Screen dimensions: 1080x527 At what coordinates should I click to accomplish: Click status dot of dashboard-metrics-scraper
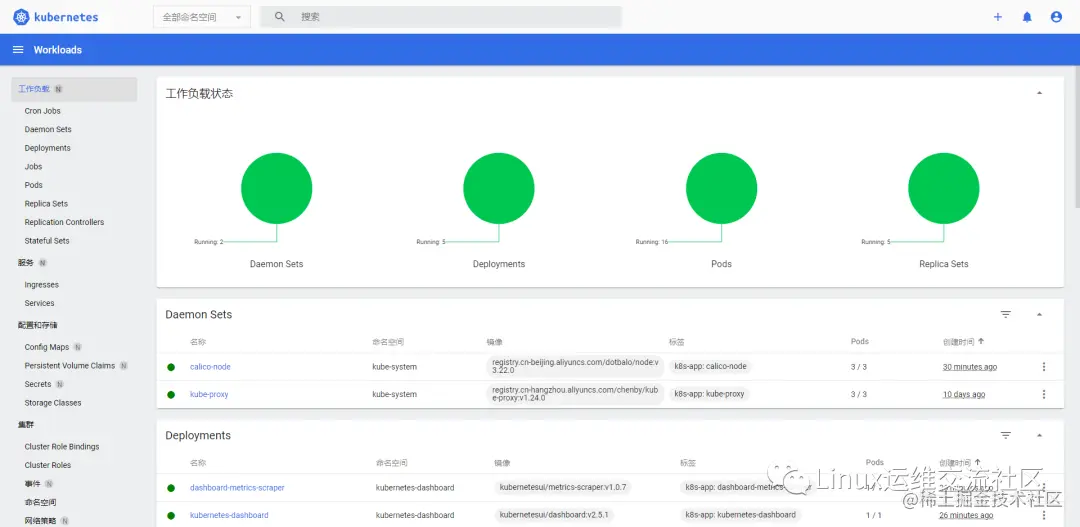pos(171,488)
